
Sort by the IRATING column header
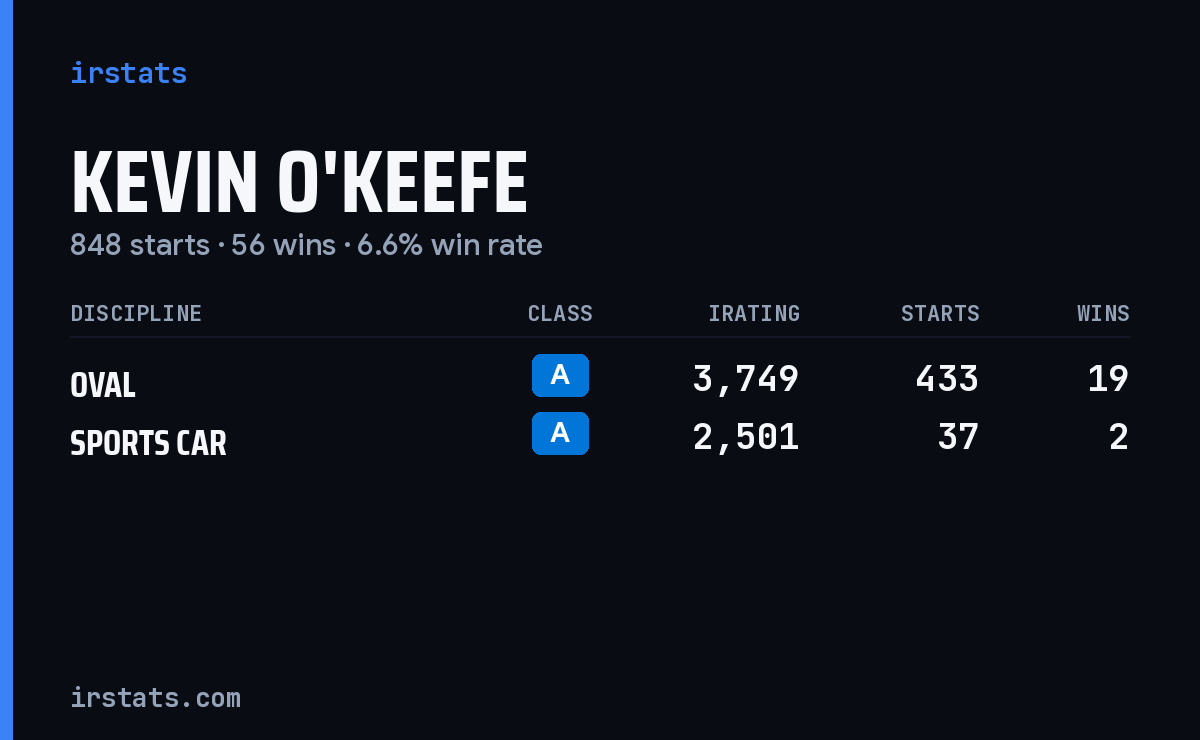click(754, 313)
